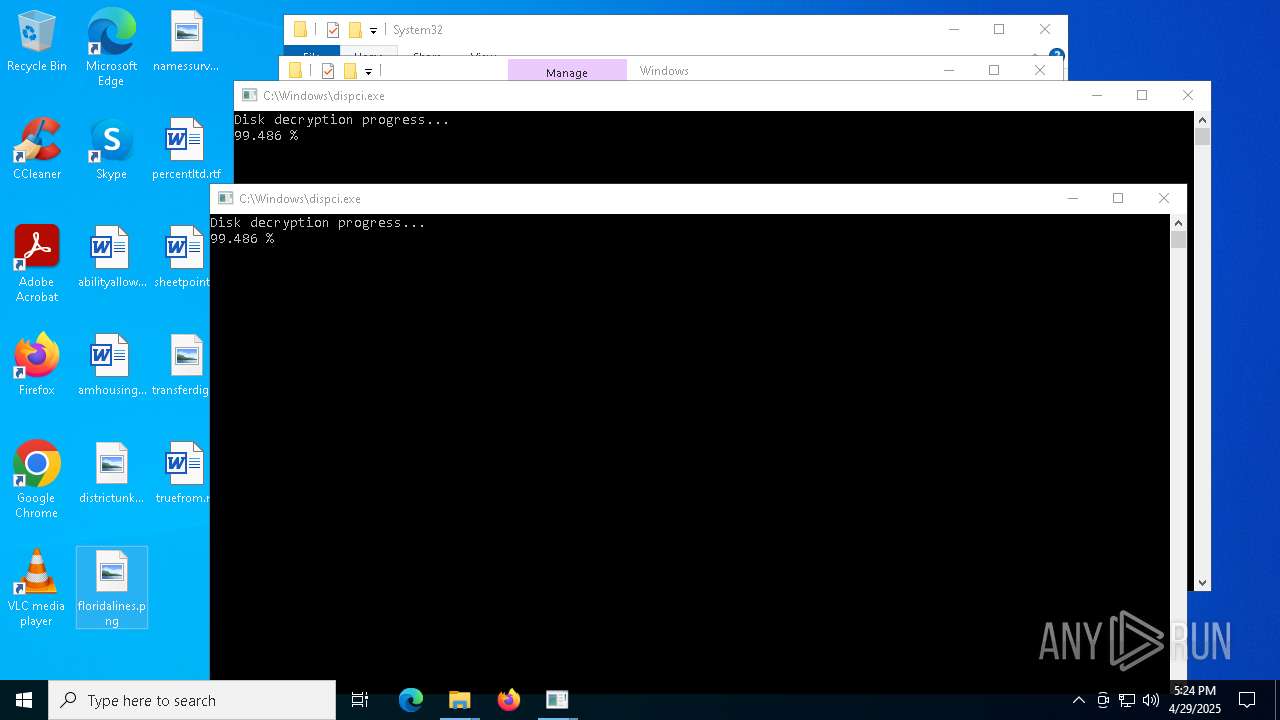Open the Windows Start menu
Screen dimensions: 1280x720
point(24,700)
